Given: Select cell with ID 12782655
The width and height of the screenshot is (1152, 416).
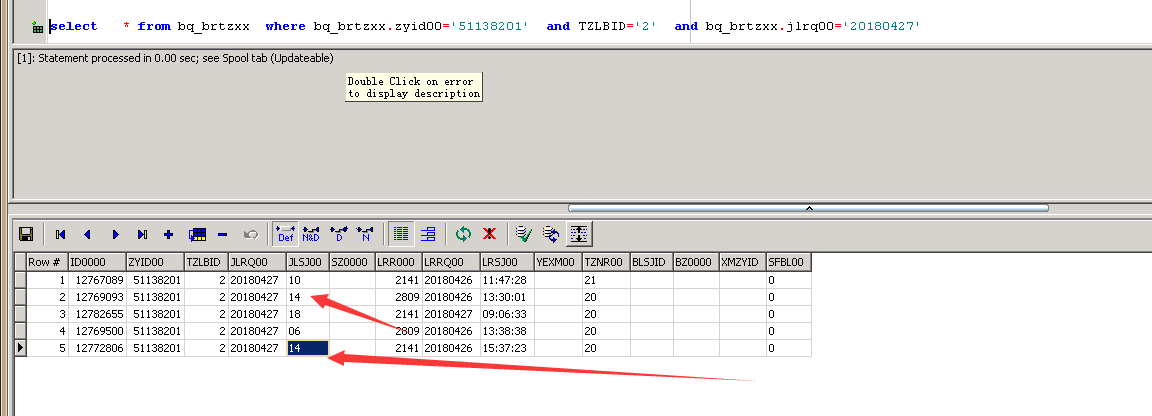Looking at the screenshot, I should 96,314.
